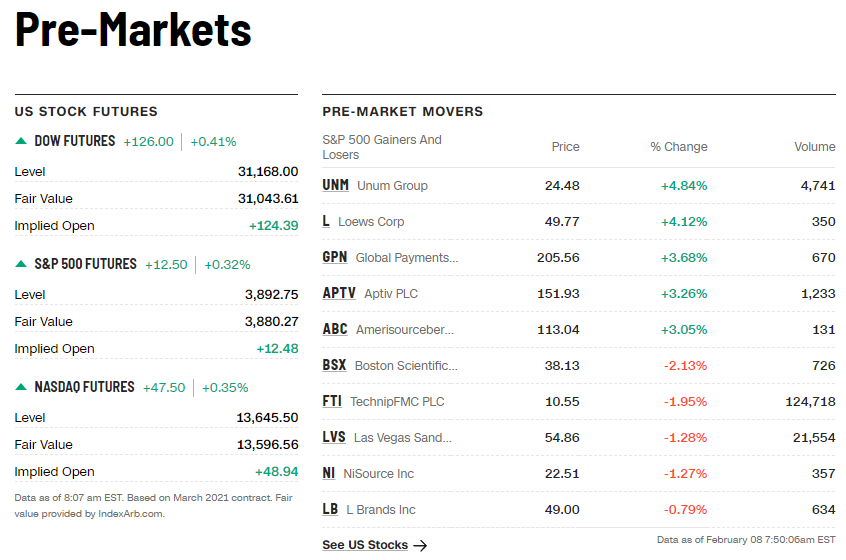The height and width of the screenshot is (560, 846).
Task: Open the LB L Brands ticker
Action: (x=330, y=510)
